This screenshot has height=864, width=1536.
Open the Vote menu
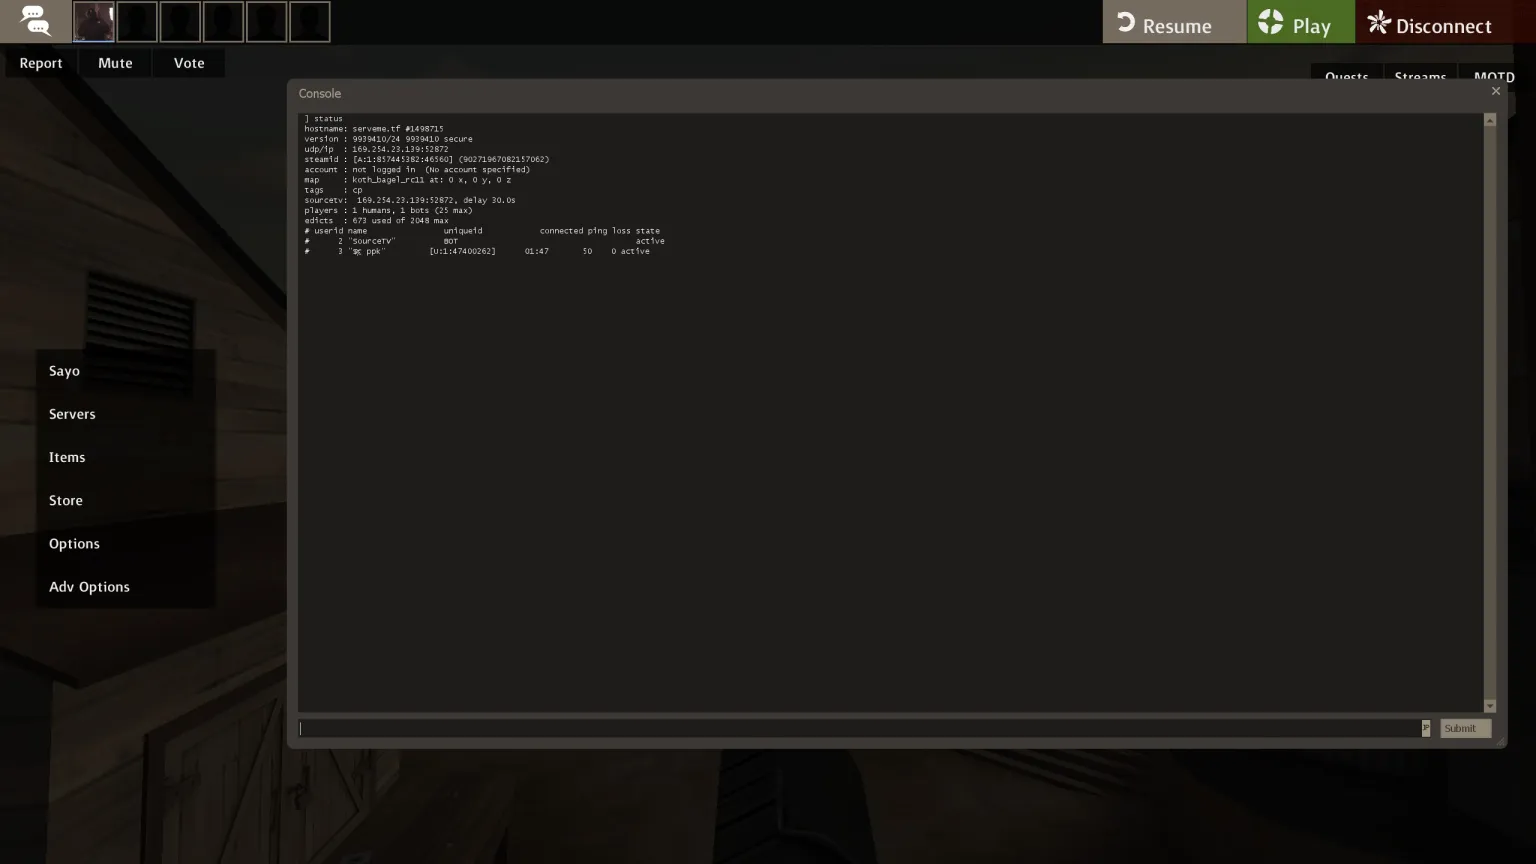189,63
